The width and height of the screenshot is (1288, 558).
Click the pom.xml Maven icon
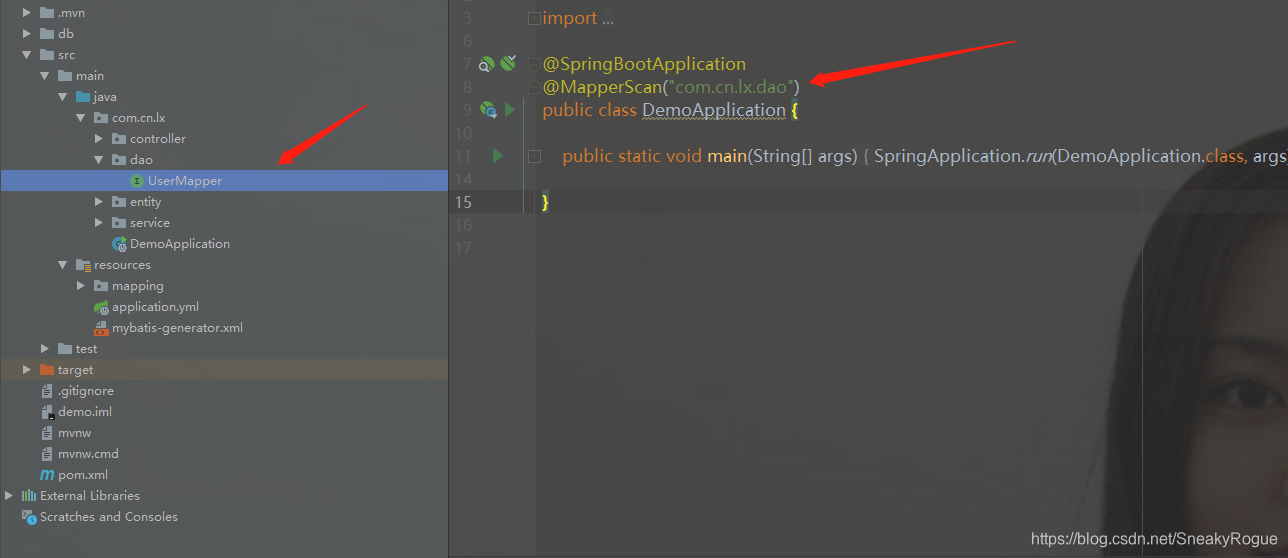pos(47,475)
